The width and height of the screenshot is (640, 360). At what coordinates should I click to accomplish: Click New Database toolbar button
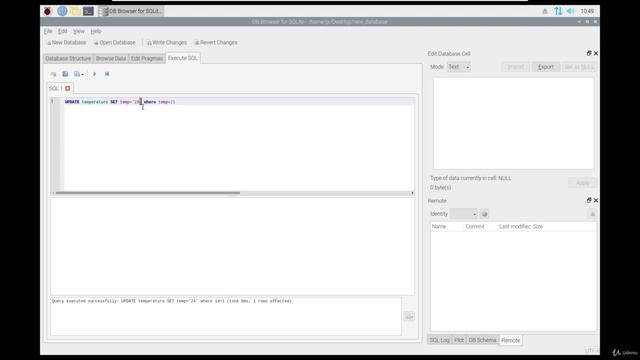click(x=66, y=42)
